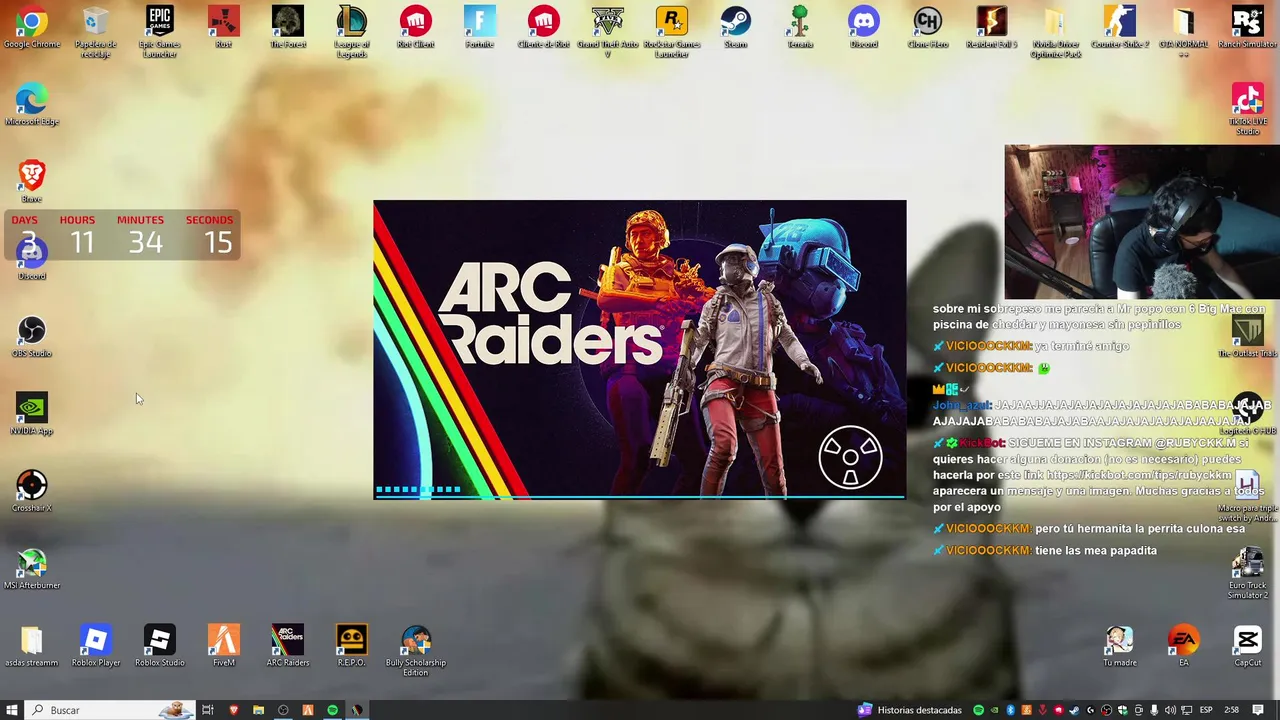Launch Grand Theft Auto V shortcut
The width and height of the screenshot is (1280, 720).
[608, 32]
